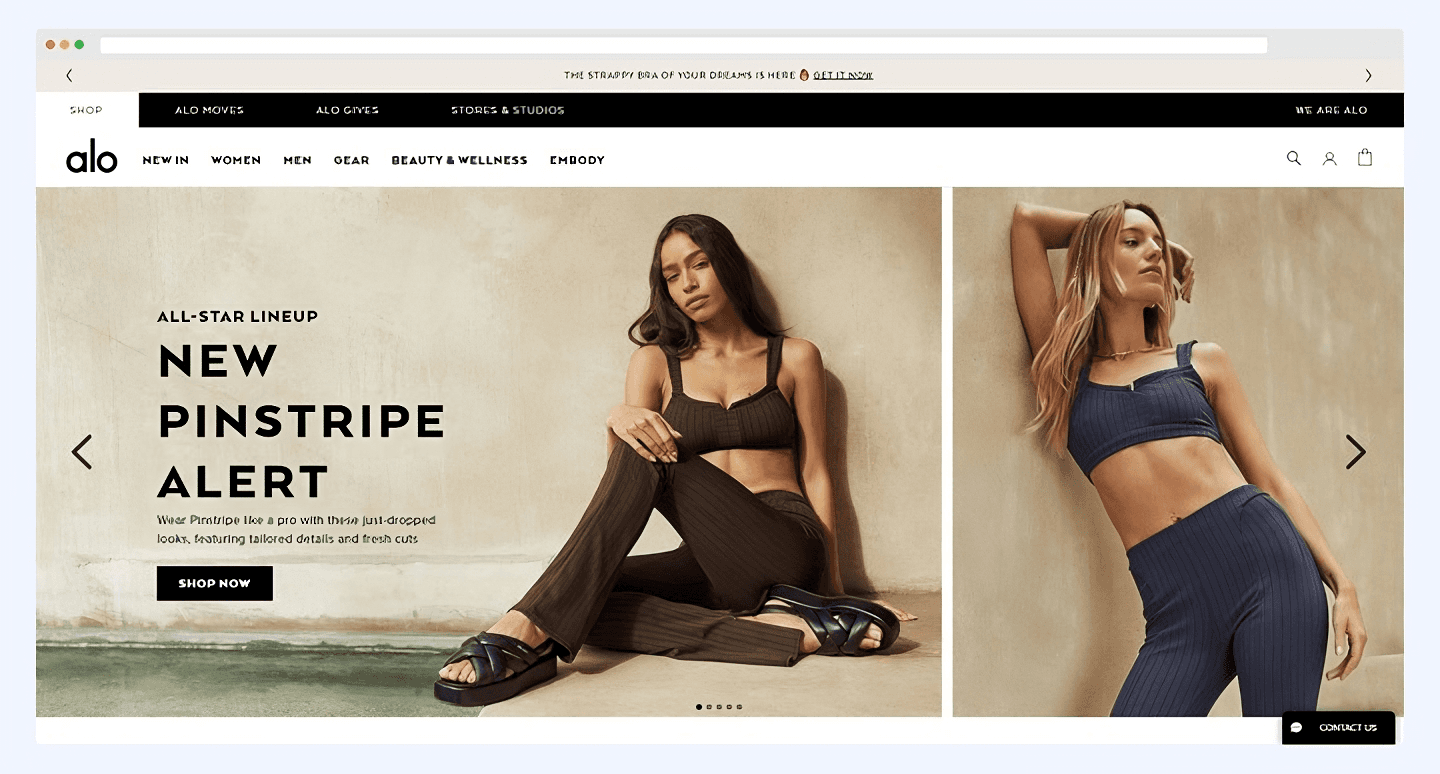The height and width of the screenshot is (774, 1440).
Task: Expand the Beauty & Wellness menu
Action: point(459,160)
